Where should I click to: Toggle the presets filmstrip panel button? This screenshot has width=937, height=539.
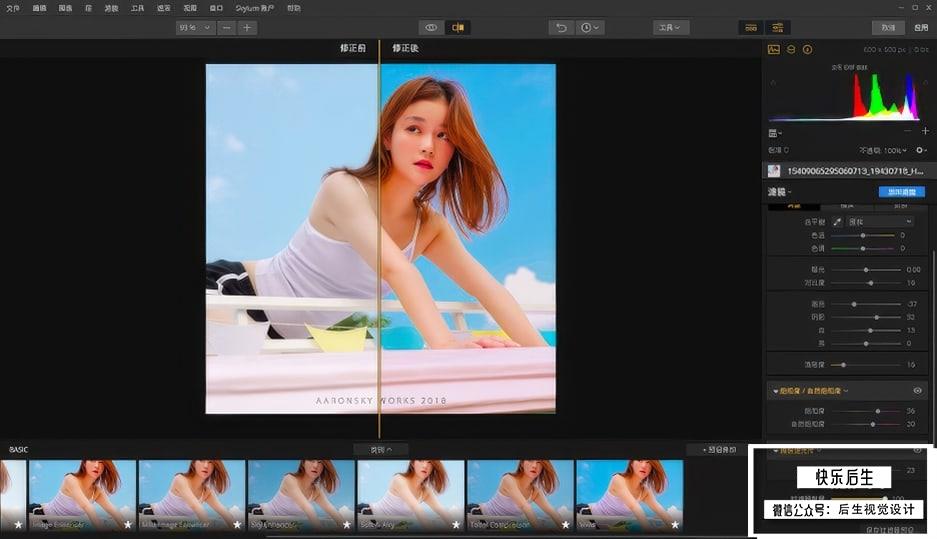pyautogui.click(x=751, y=27)
